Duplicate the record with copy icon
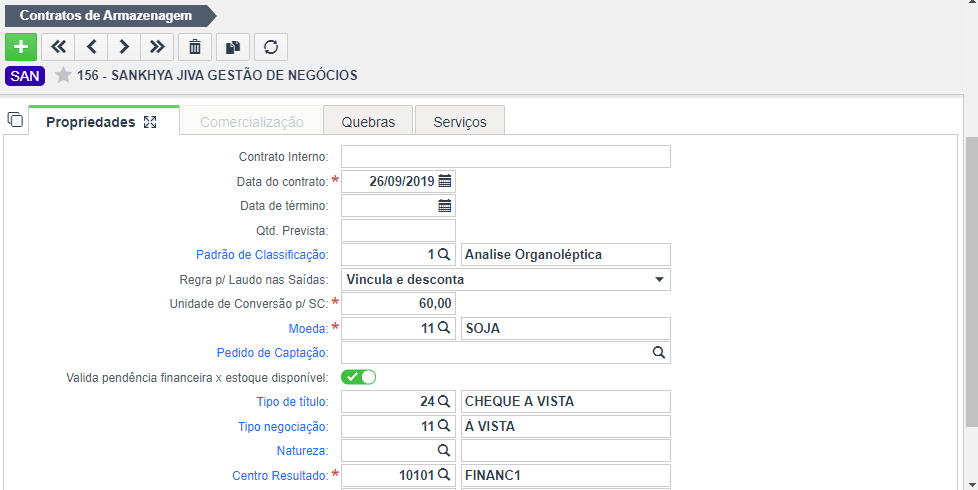The width and height of the screenshot is (978, 490). (233, 47)
